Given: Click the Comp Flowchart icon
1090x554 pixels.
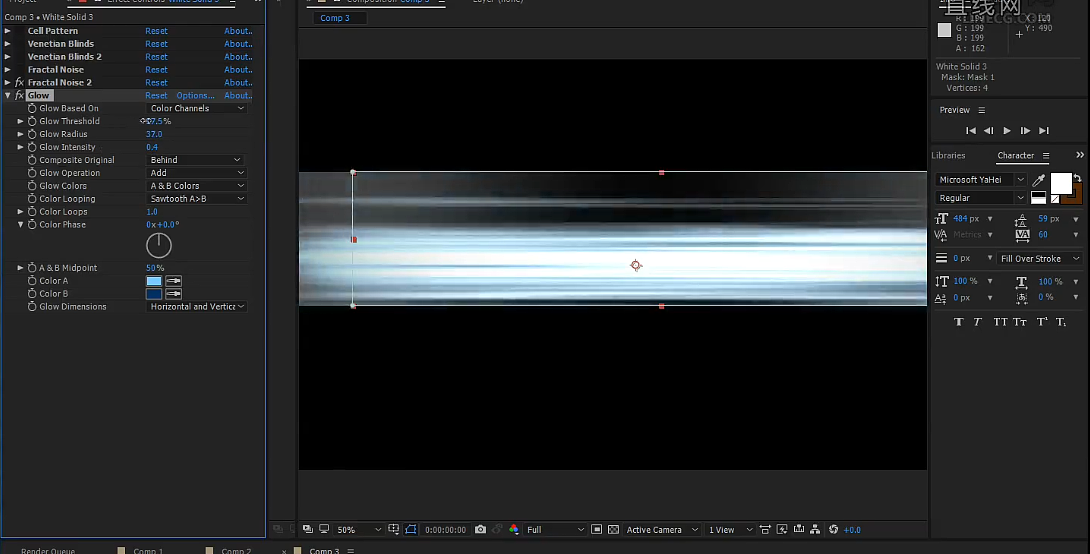Looking at the screenshot, I should coord(815,530).
